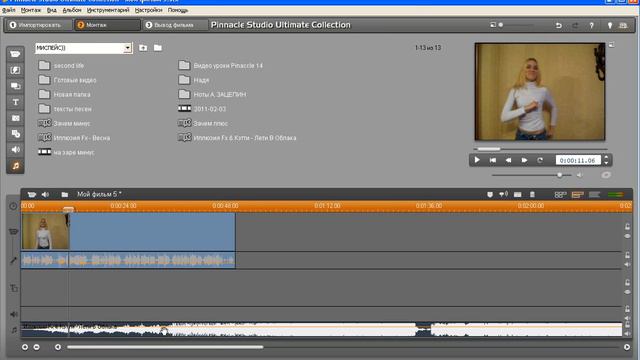Jump to the start of the movie
Image resolution: width=640 pixels, height=360 pixels.
pos(493,160)
